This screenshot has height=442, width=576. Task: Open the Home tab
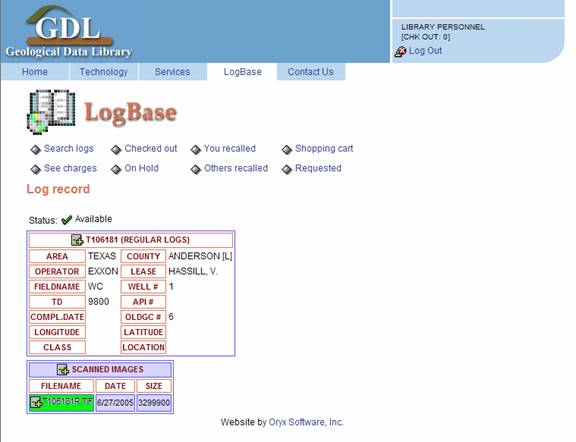[x=35, y=72]
